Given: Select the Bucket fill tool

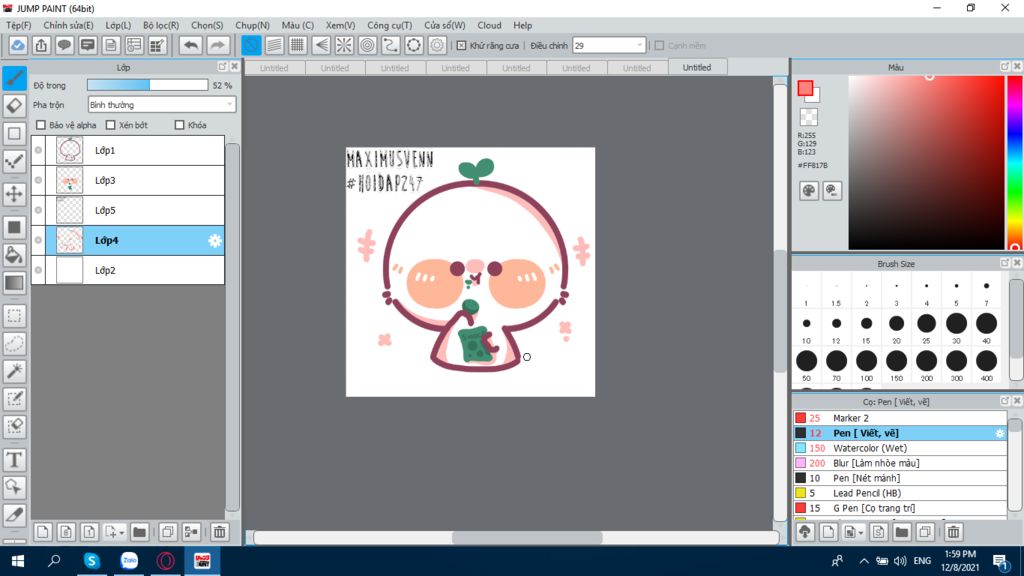Looking at the screenshot, I should point(14,255).
